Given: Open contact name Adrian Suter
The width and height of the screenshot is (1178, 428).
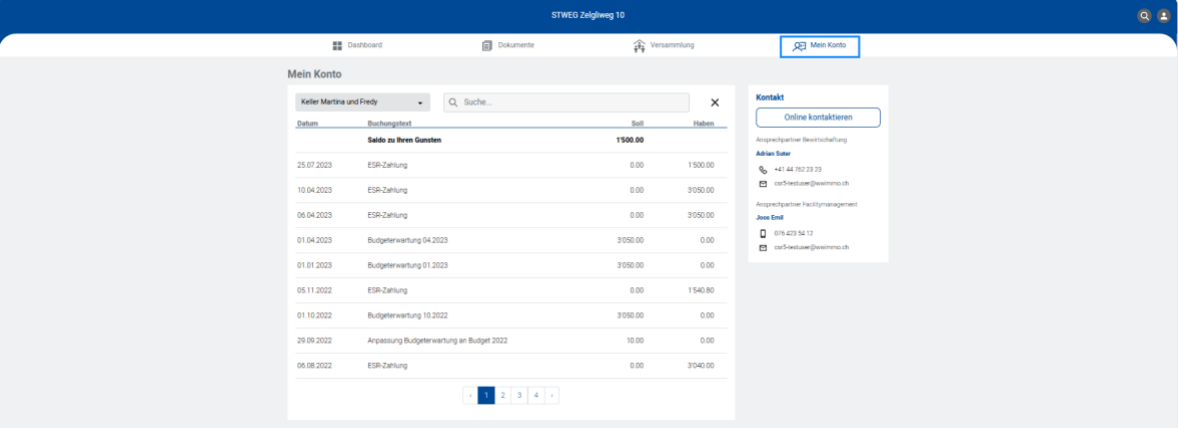Looking at the screenshot, I should [773, 153].
